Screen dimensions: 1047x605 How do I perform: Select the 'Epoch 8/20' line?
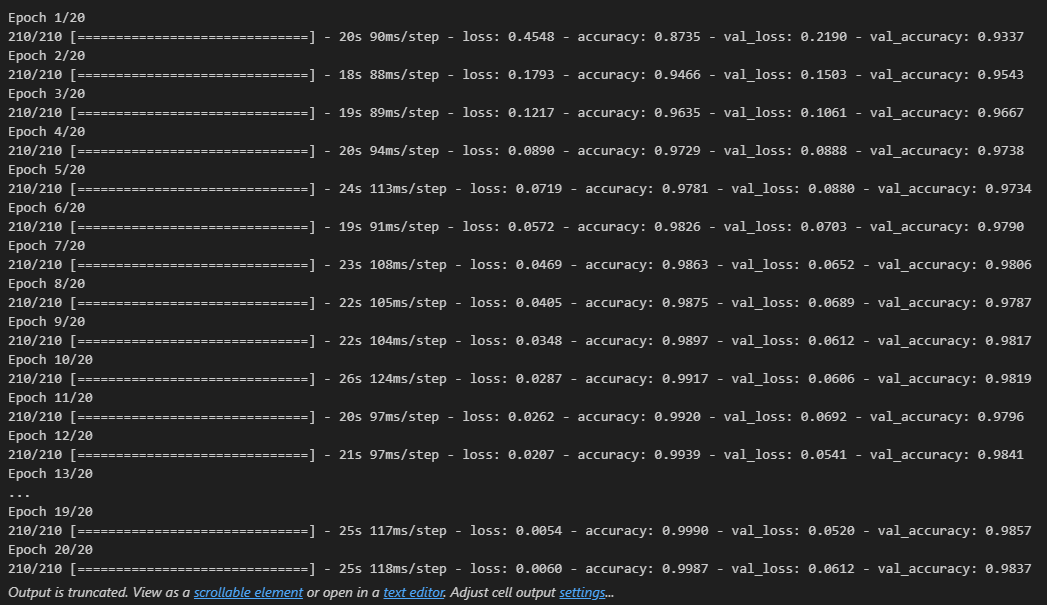[47, 284]
